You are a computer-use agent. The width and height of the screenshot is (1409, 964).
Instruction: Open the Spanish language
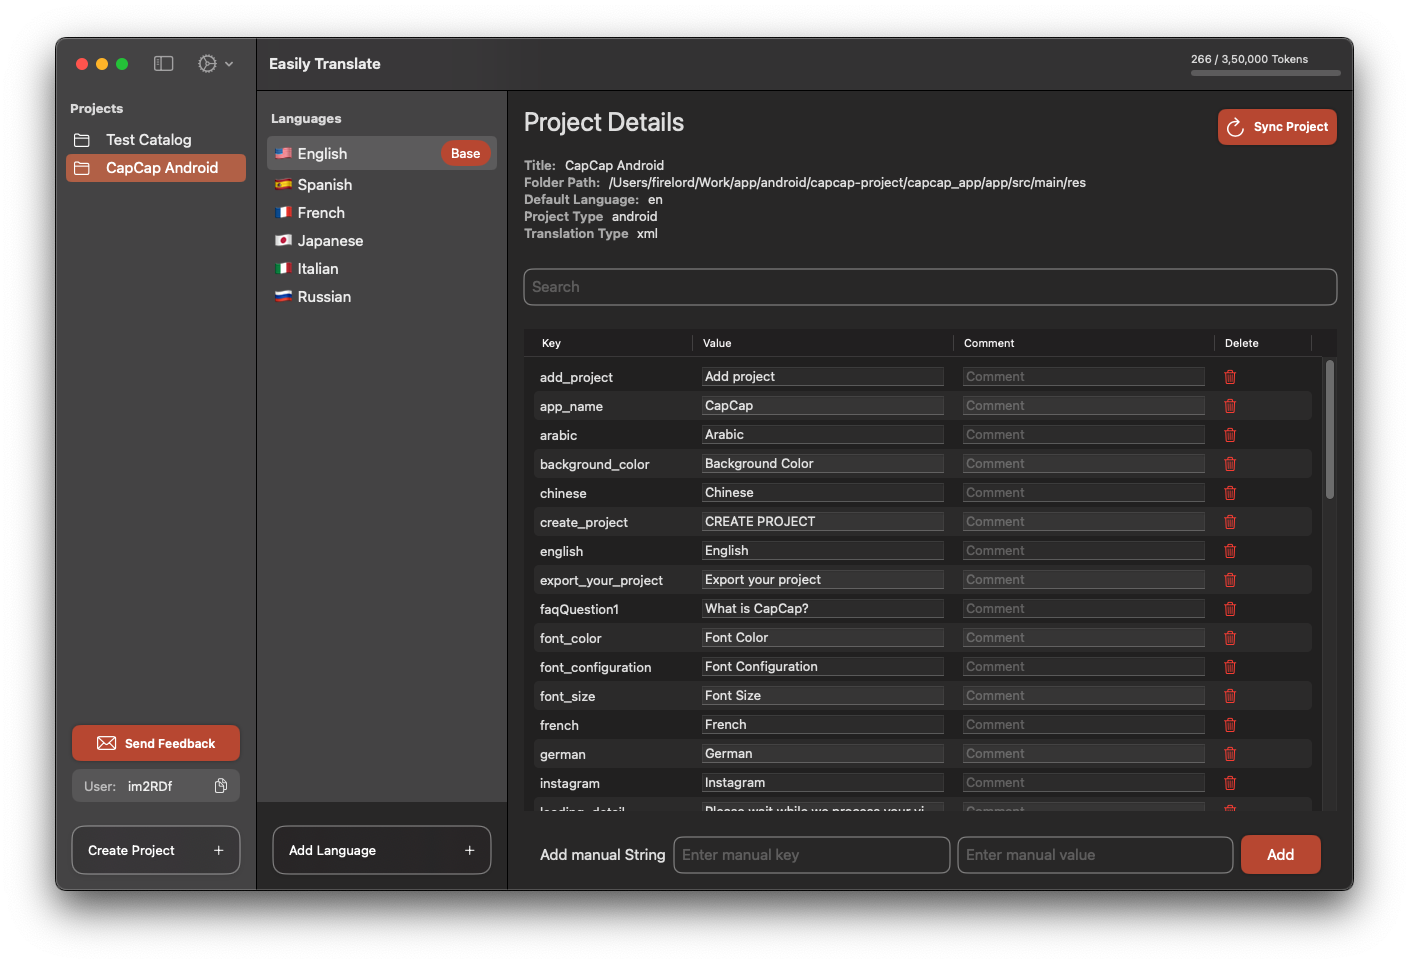382,185
